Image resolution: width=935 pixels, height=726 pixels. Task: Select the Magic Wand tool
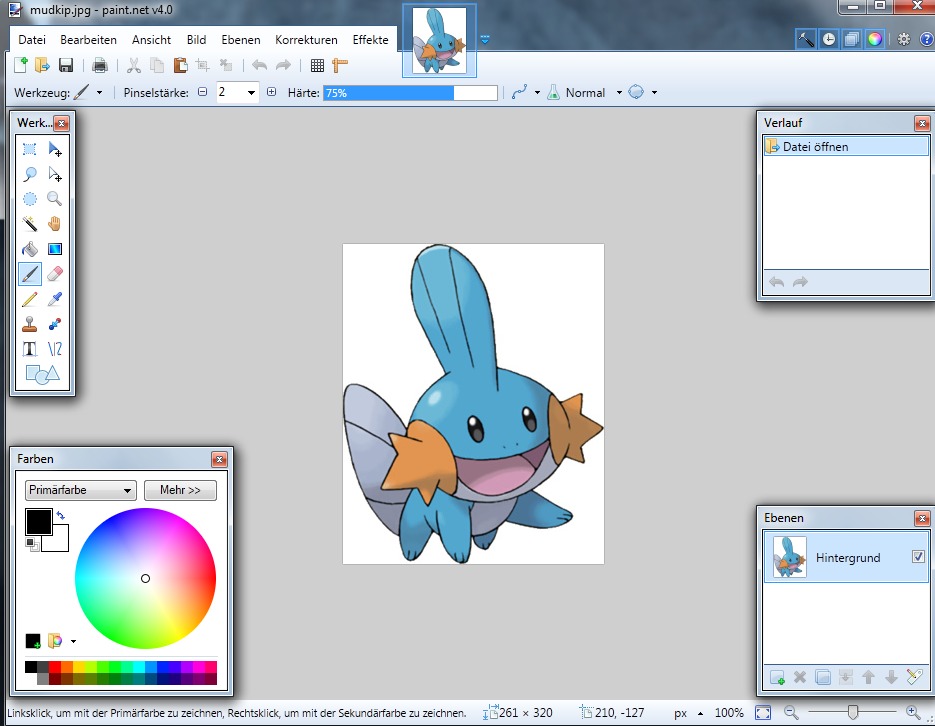point(29,224)
